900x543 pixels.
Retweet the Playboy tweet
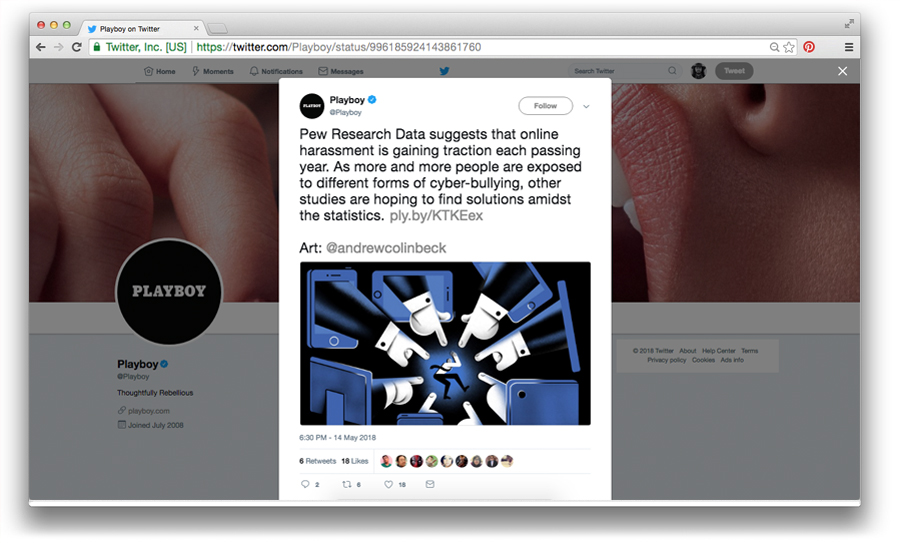tap(347, 484)
